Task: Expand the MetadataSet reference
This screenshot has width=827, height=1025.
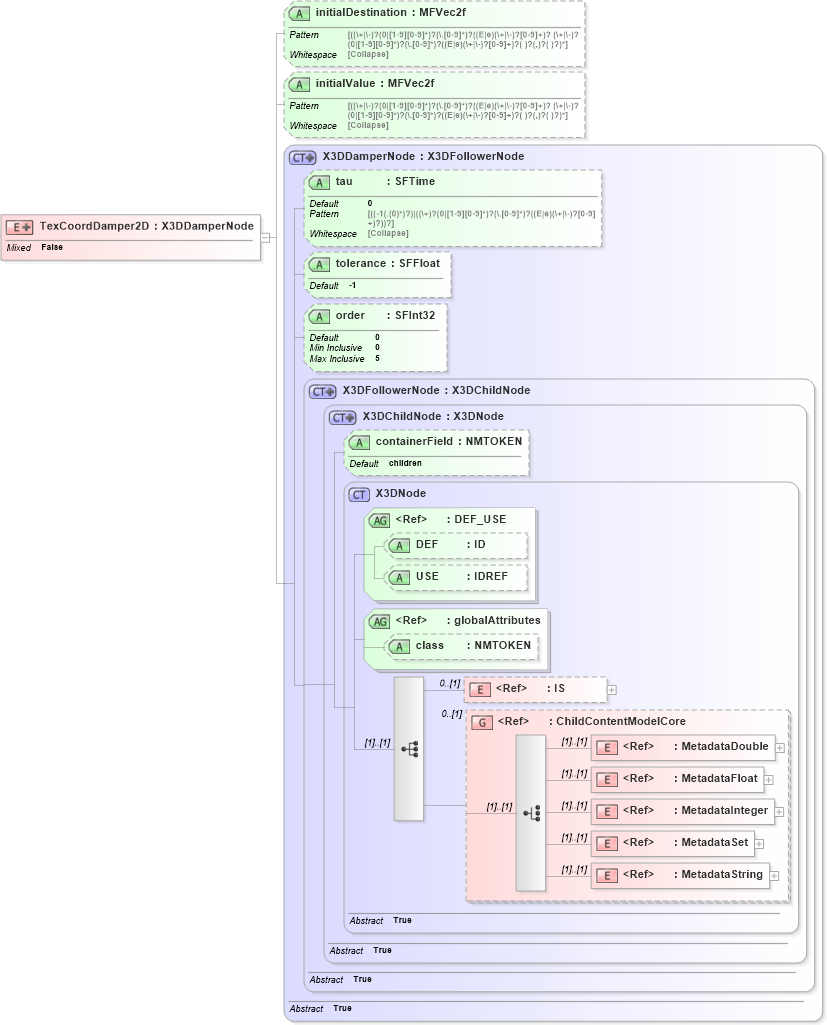Action: (759, 844)
